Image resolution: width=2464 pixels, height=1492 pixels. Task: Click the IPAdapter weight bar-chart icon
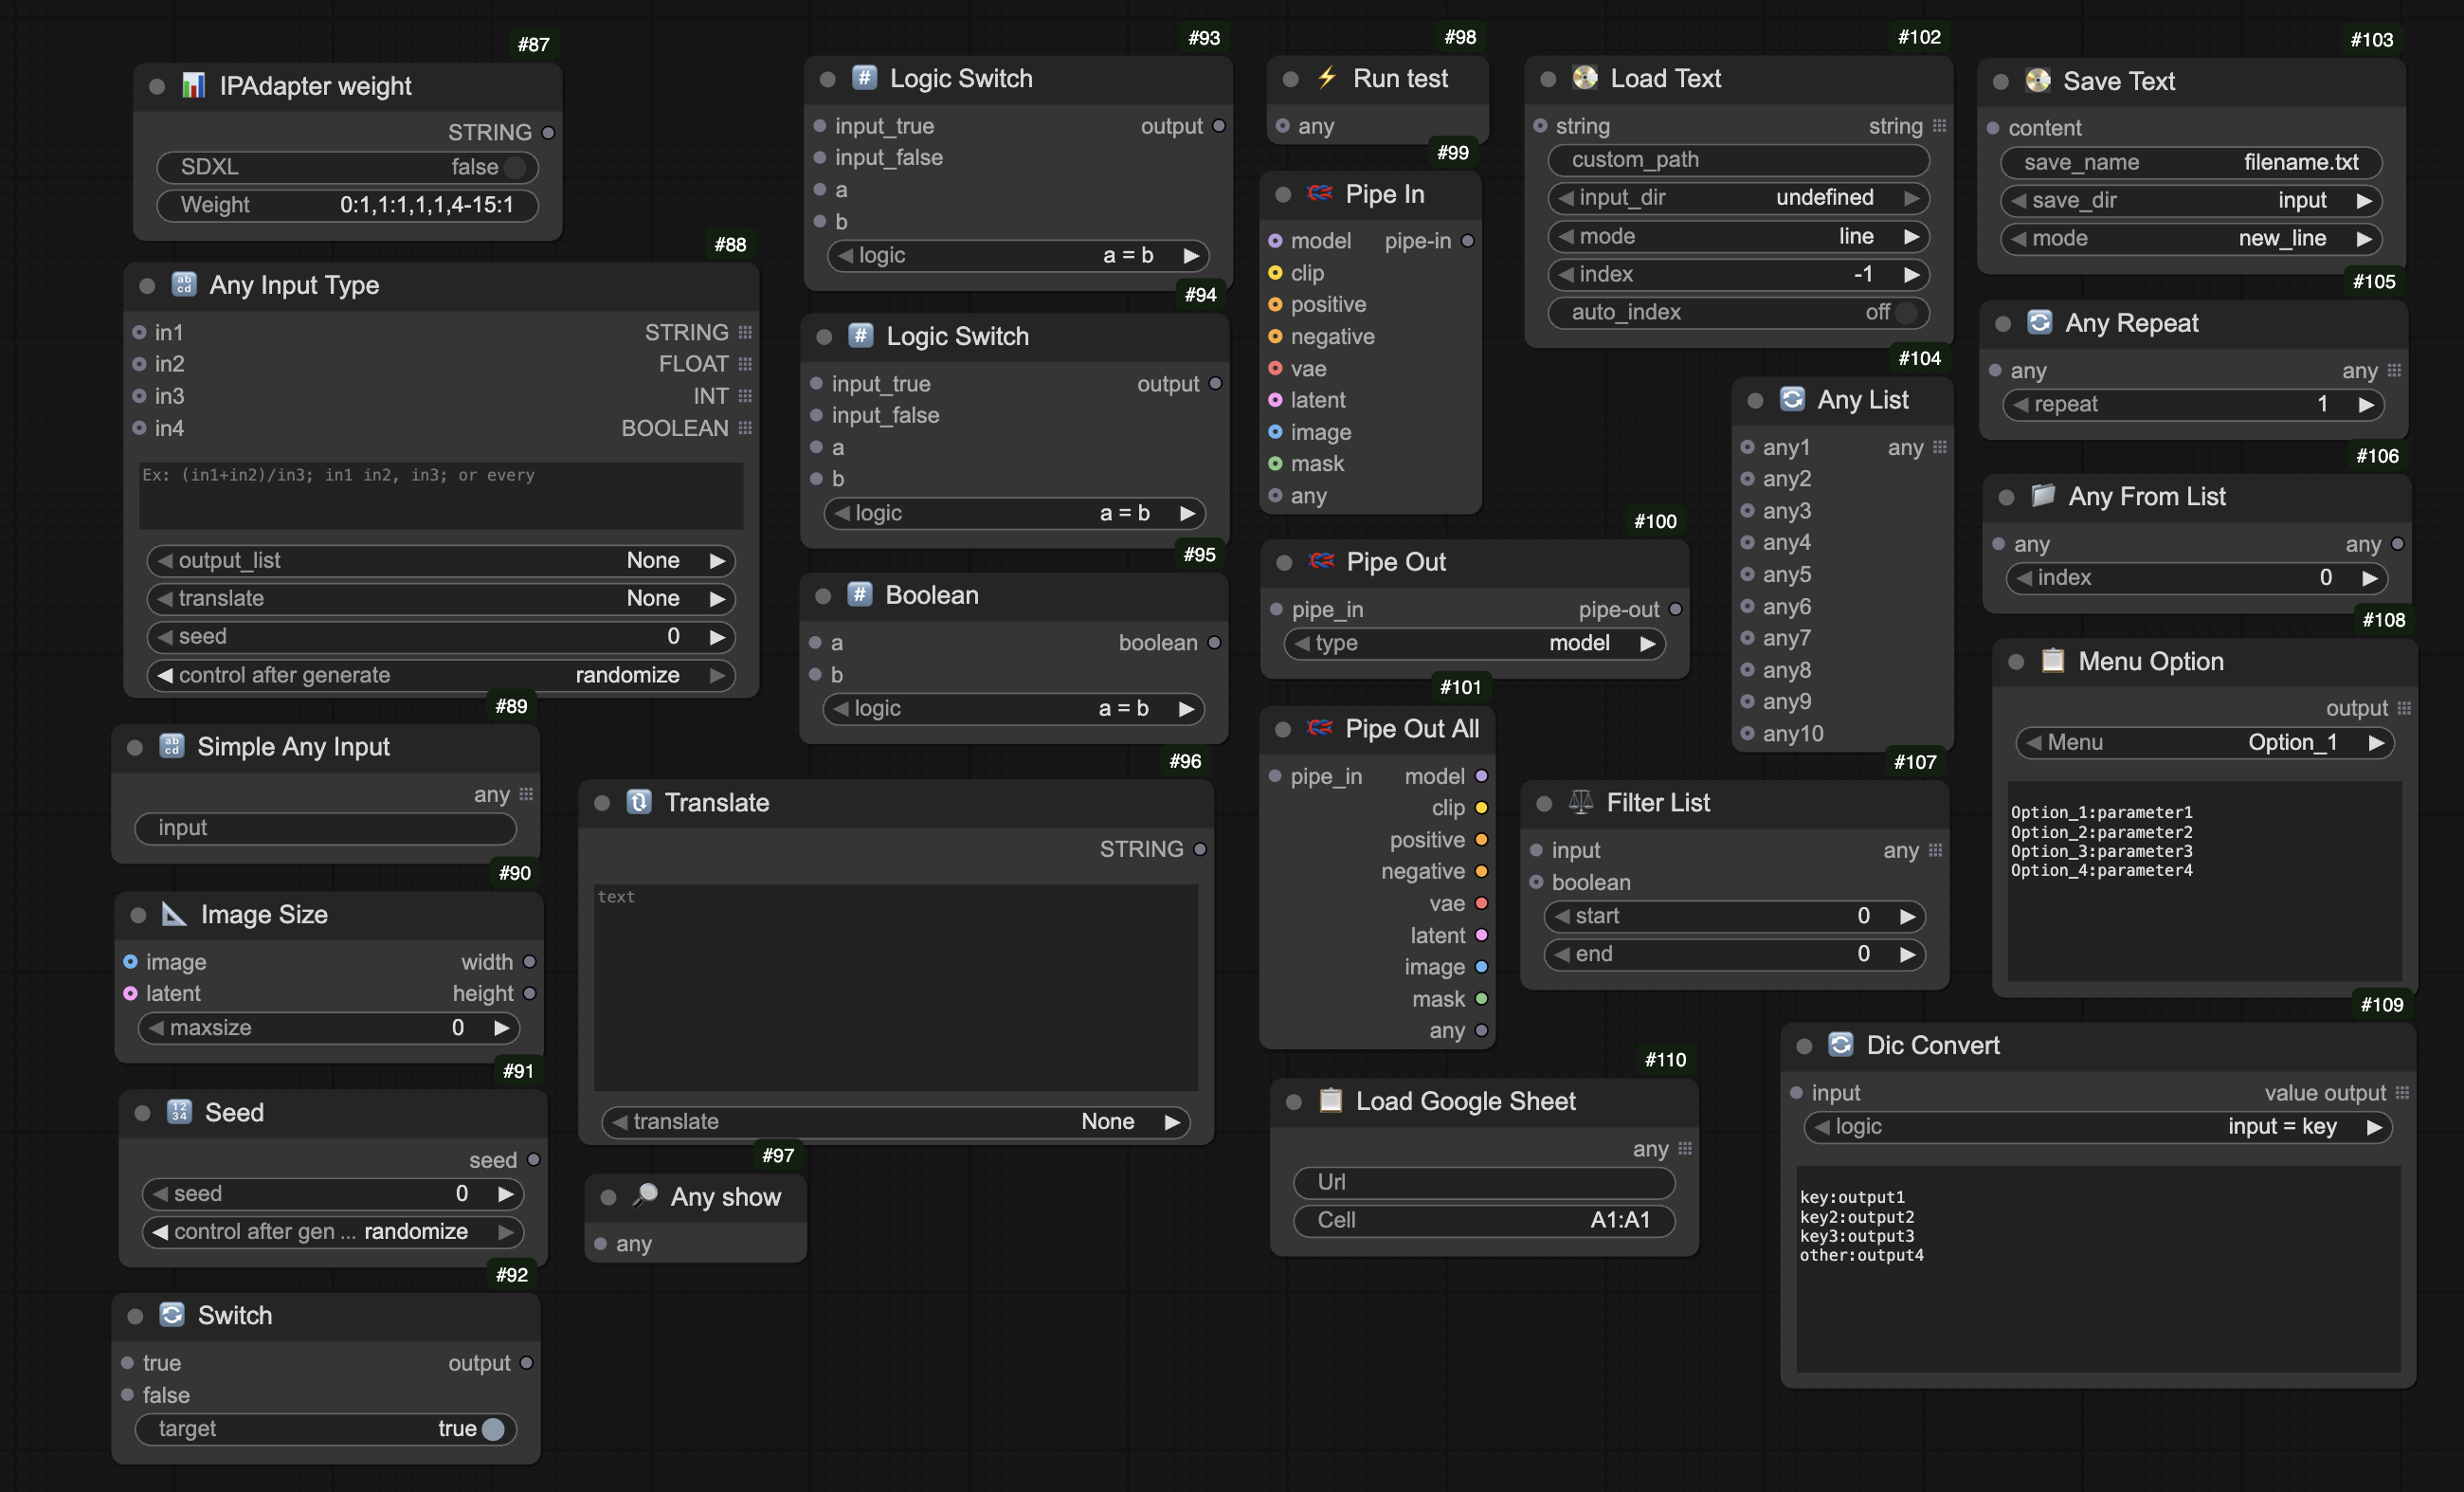pos(193,86)
